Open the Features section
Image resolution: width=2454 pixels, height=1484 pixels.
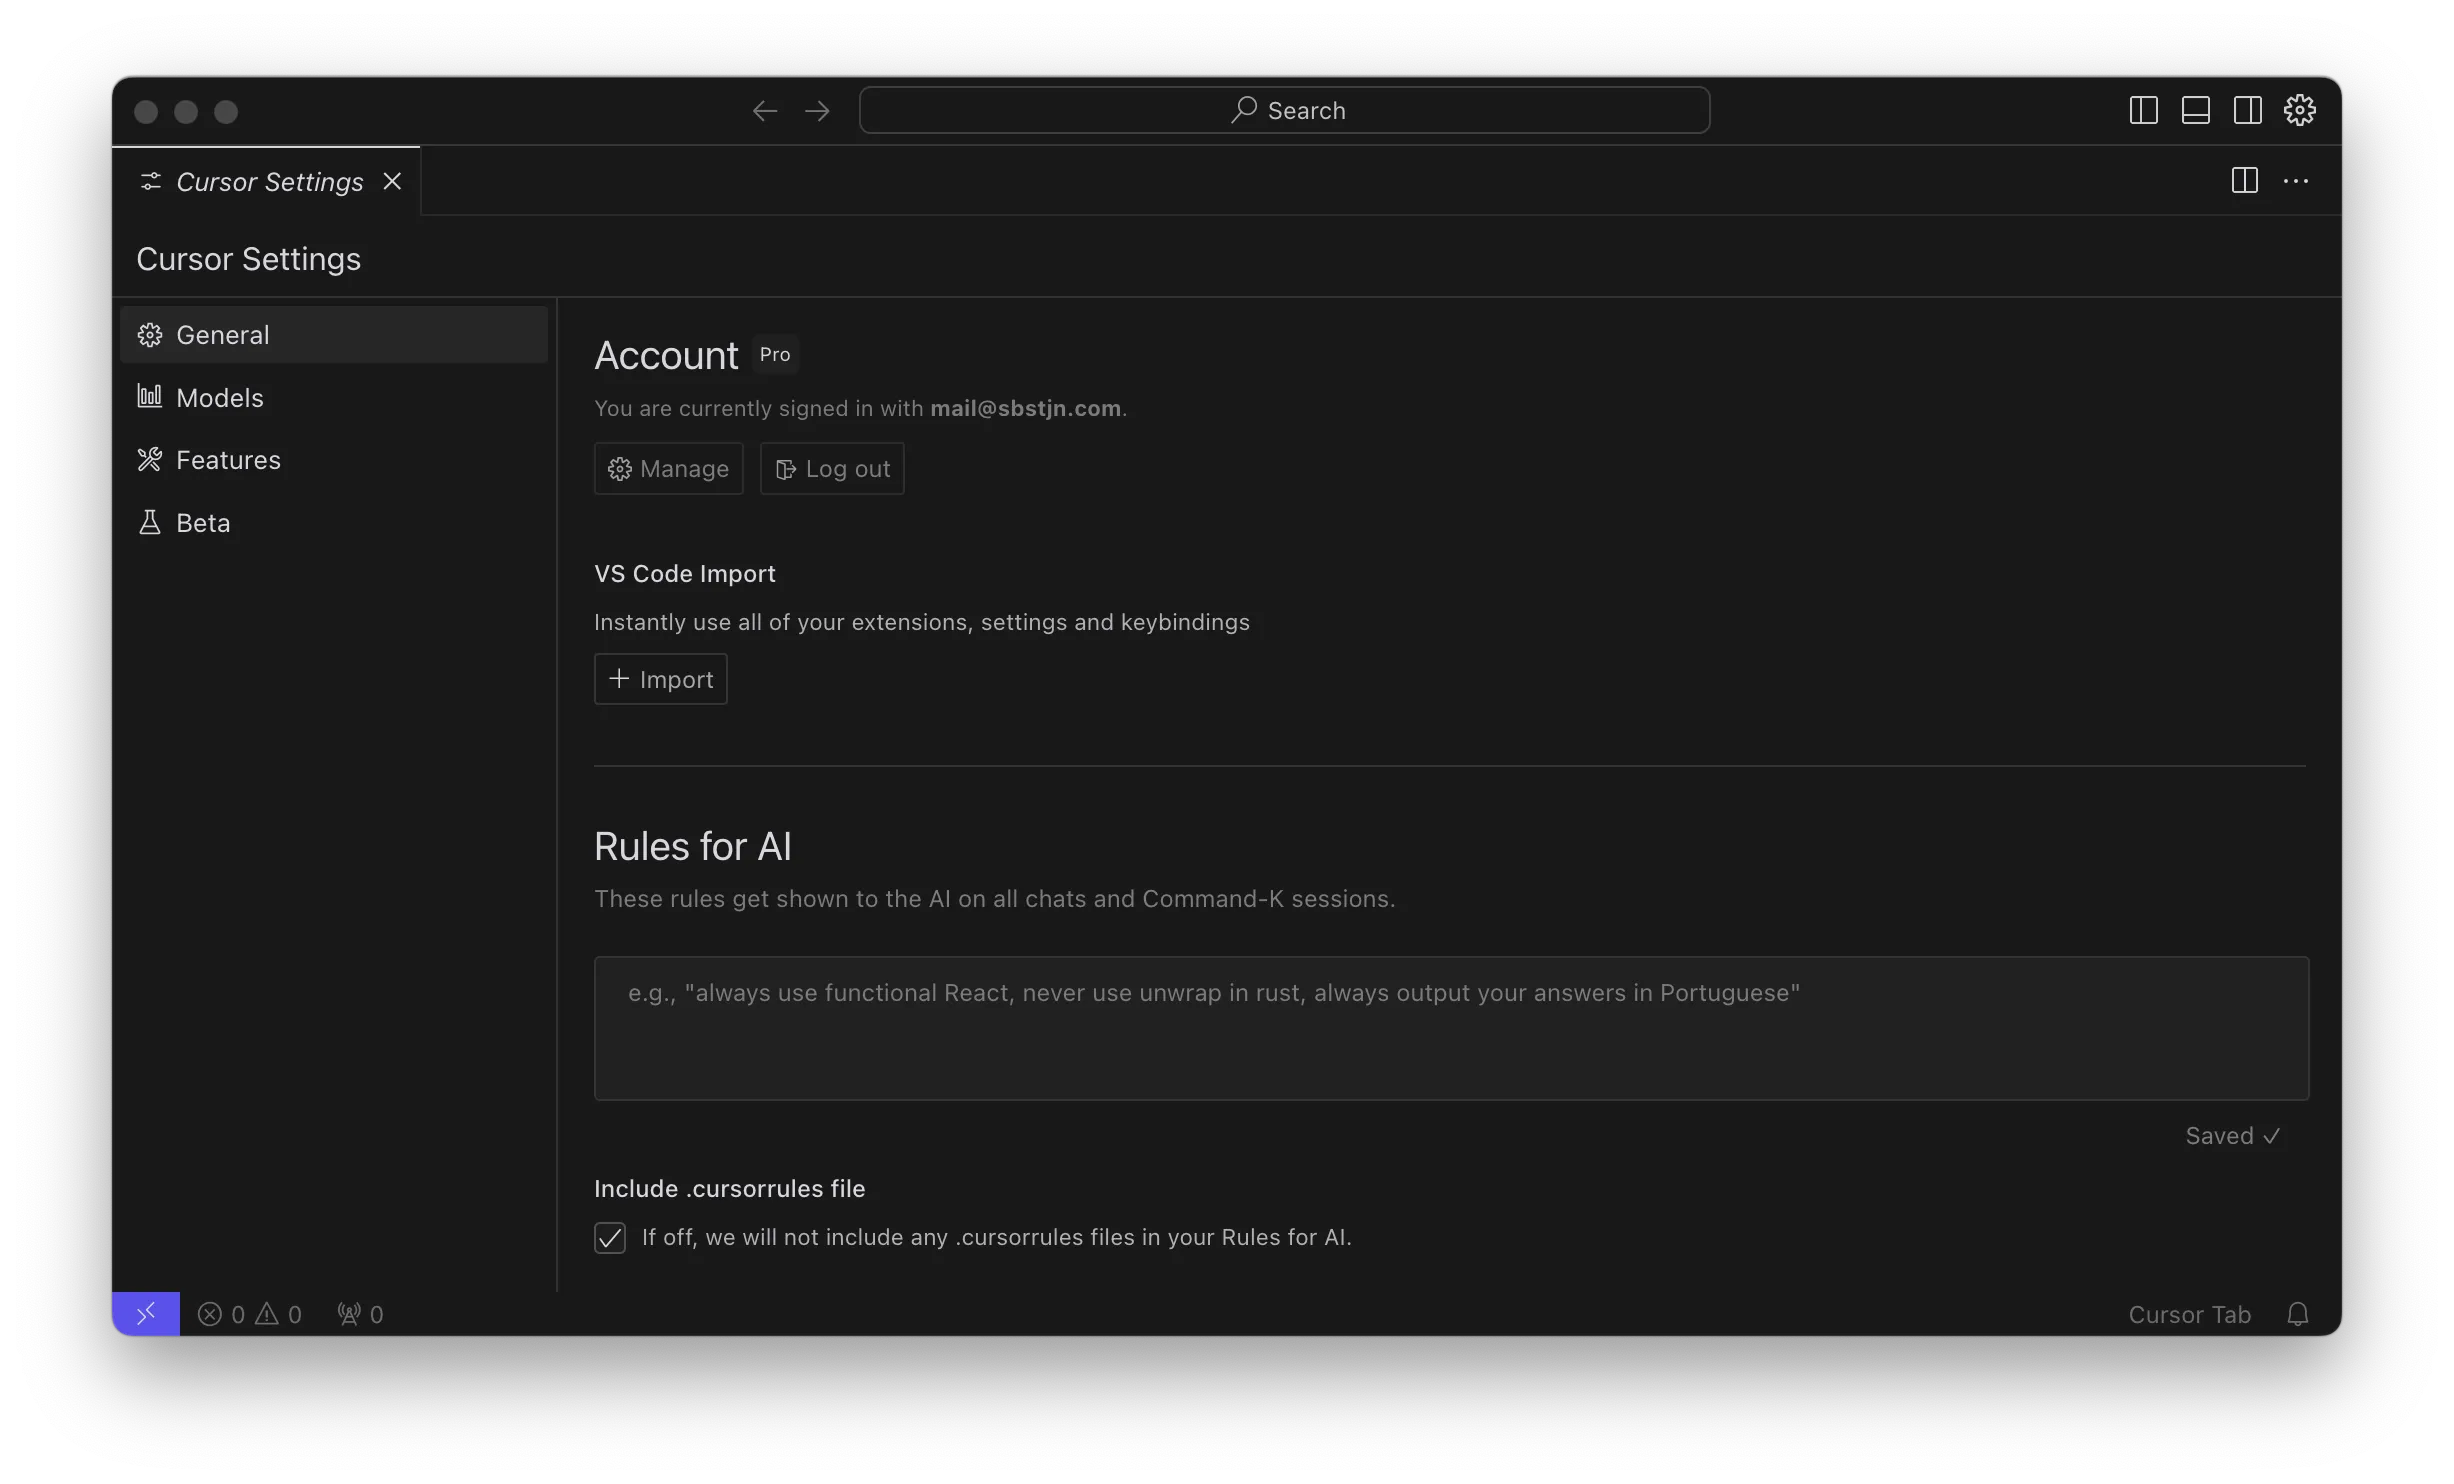(x=228, y=460)
